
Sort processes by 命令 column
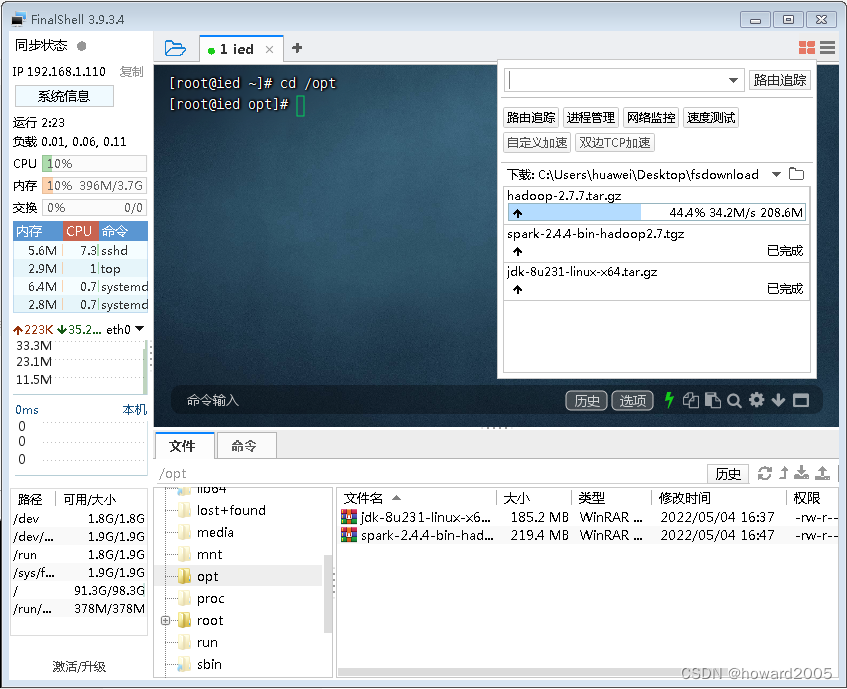[x=123, y=231]
